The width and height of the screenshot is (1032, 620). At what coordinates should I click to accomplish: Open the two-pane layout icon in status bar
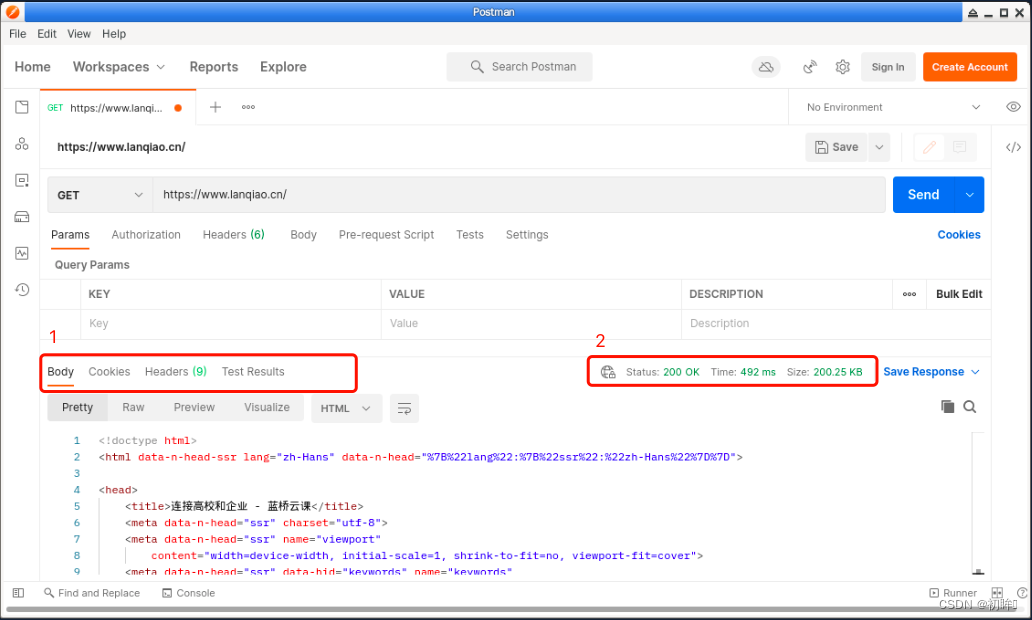(997, 593)
